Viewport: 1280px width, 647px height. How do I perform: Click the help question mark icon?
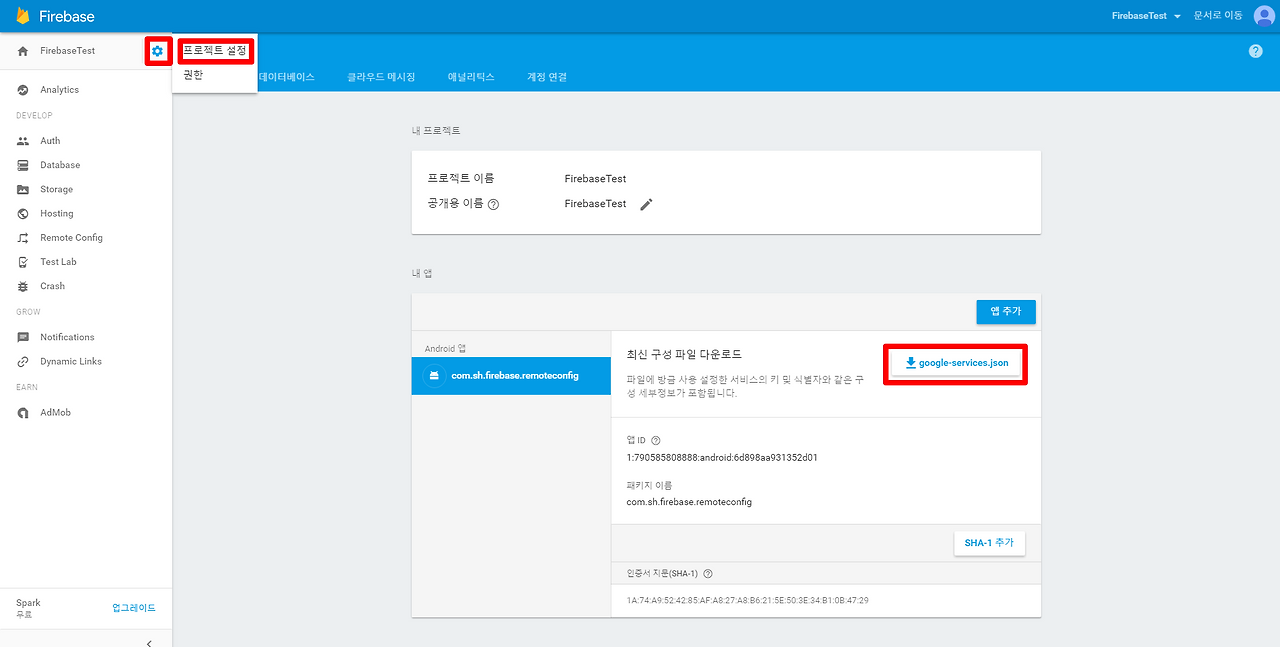1256,51
